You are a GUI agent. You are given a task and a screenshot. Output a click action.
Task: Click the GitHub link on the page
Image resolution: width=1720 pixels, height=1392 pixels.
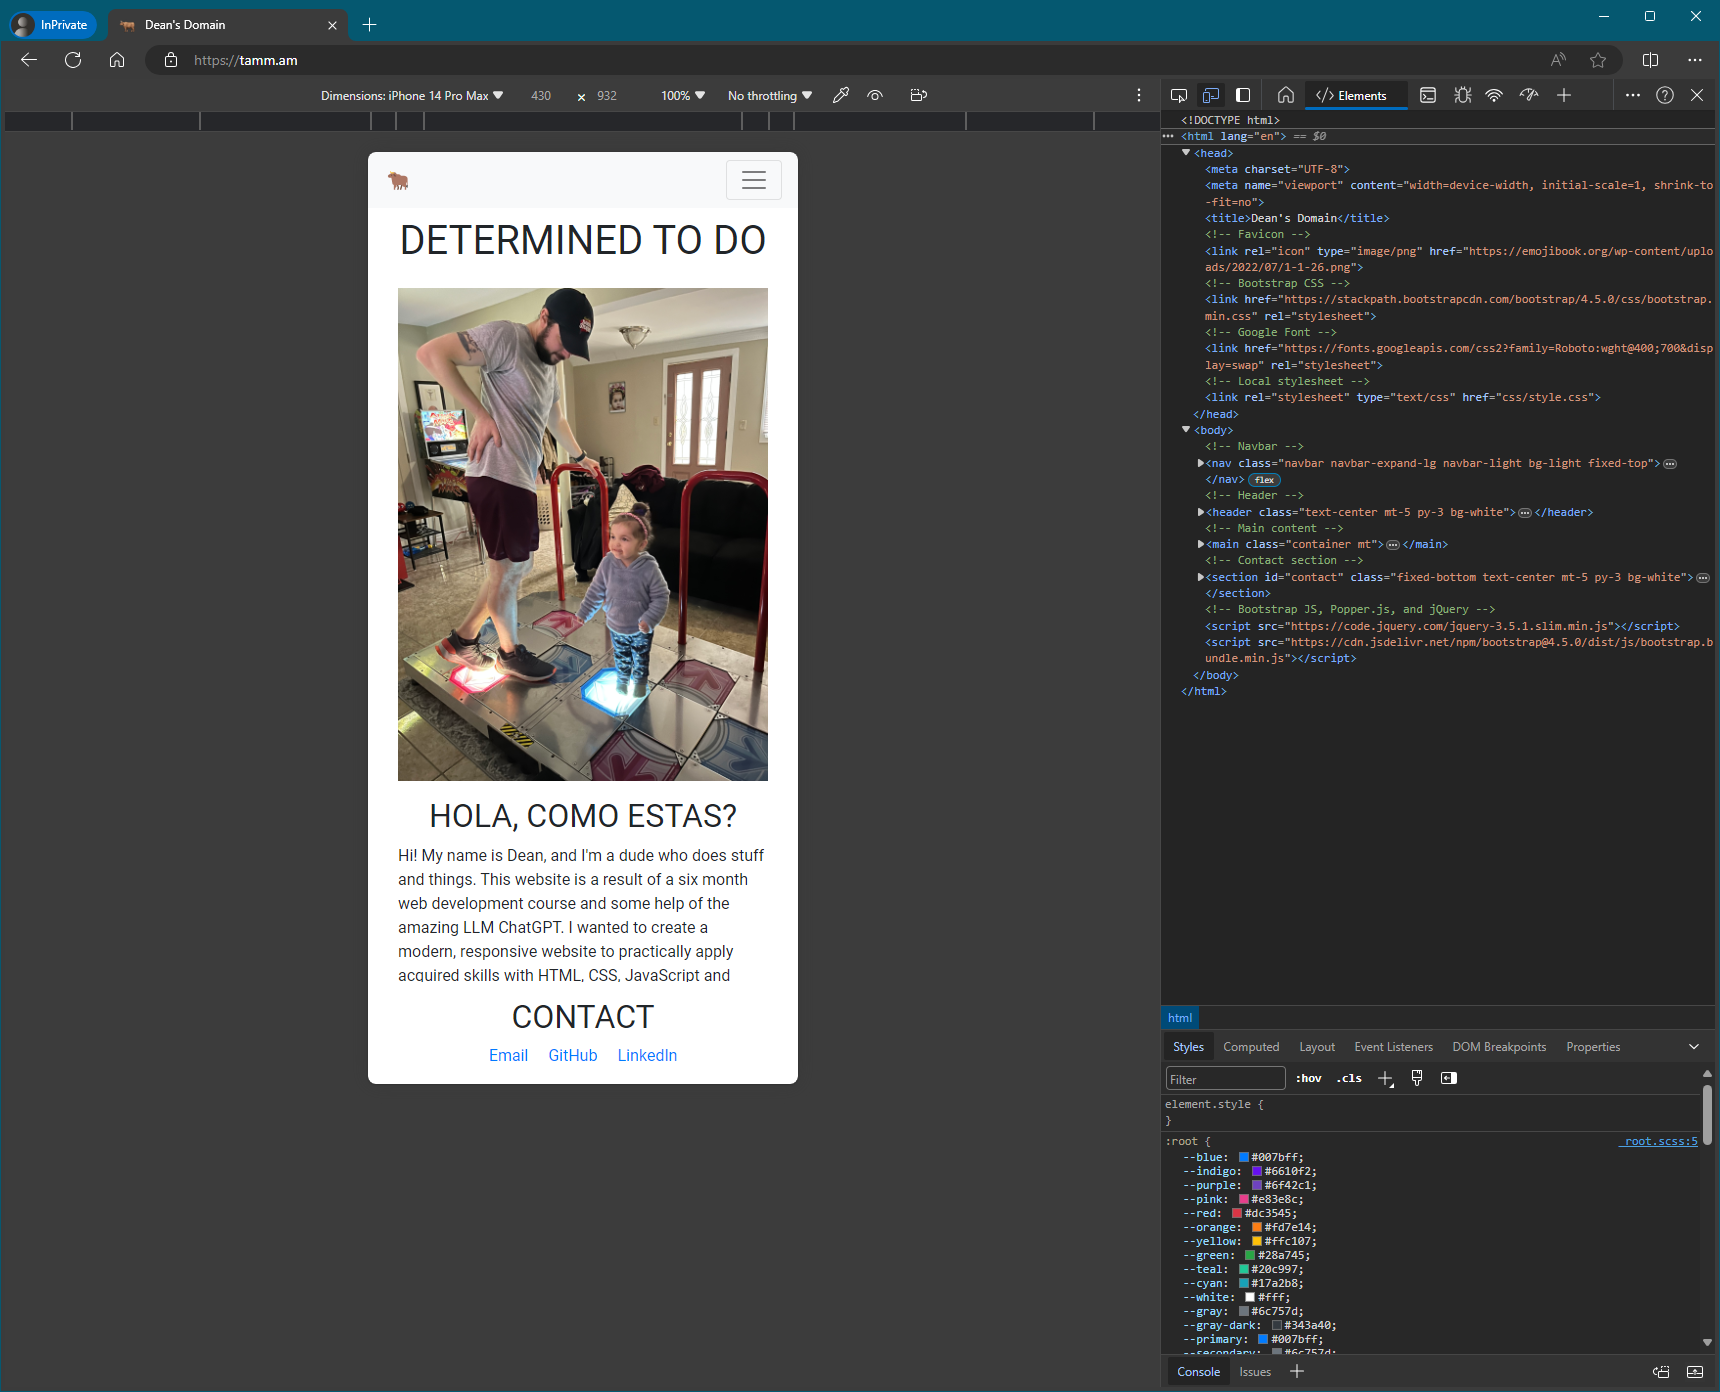(572, 1055)
